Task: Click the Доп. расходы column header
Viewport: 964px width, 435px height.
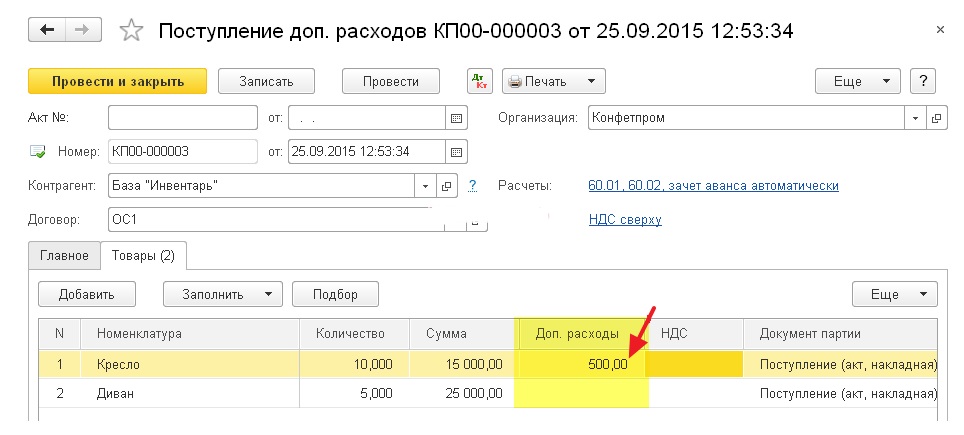Action: tap(582, 334)
